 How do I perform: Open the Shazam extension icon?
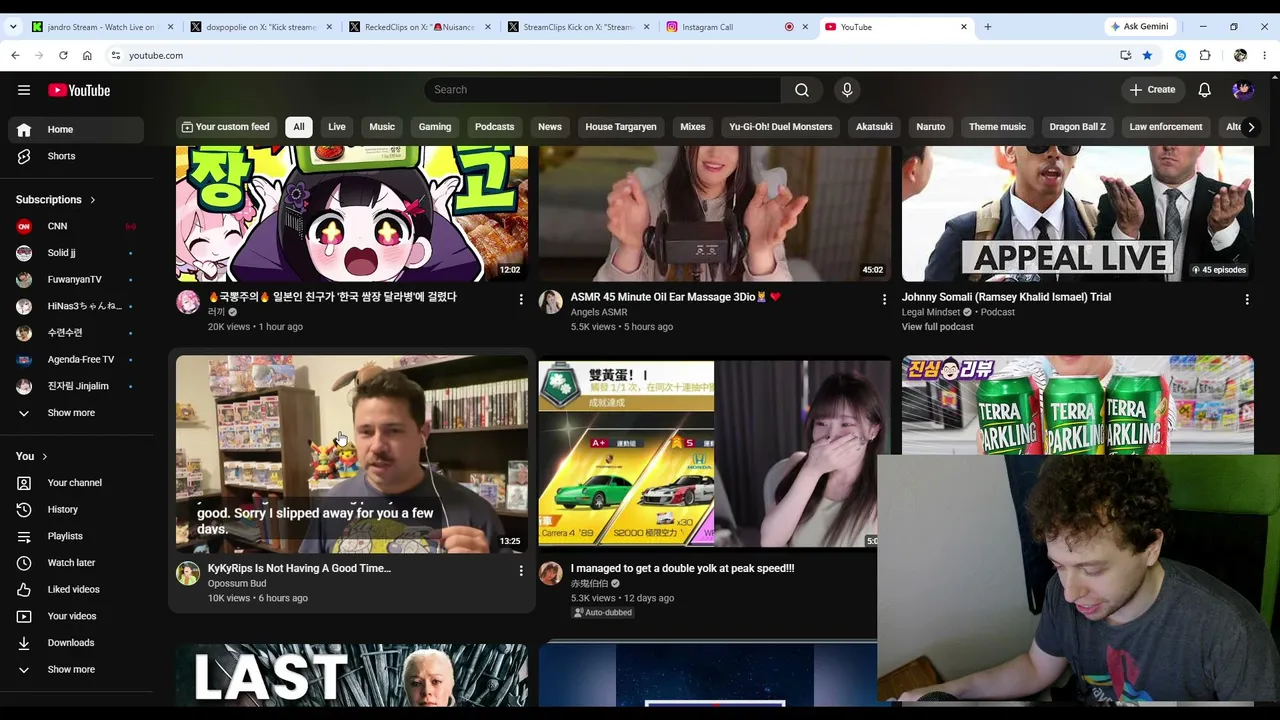1181,55
